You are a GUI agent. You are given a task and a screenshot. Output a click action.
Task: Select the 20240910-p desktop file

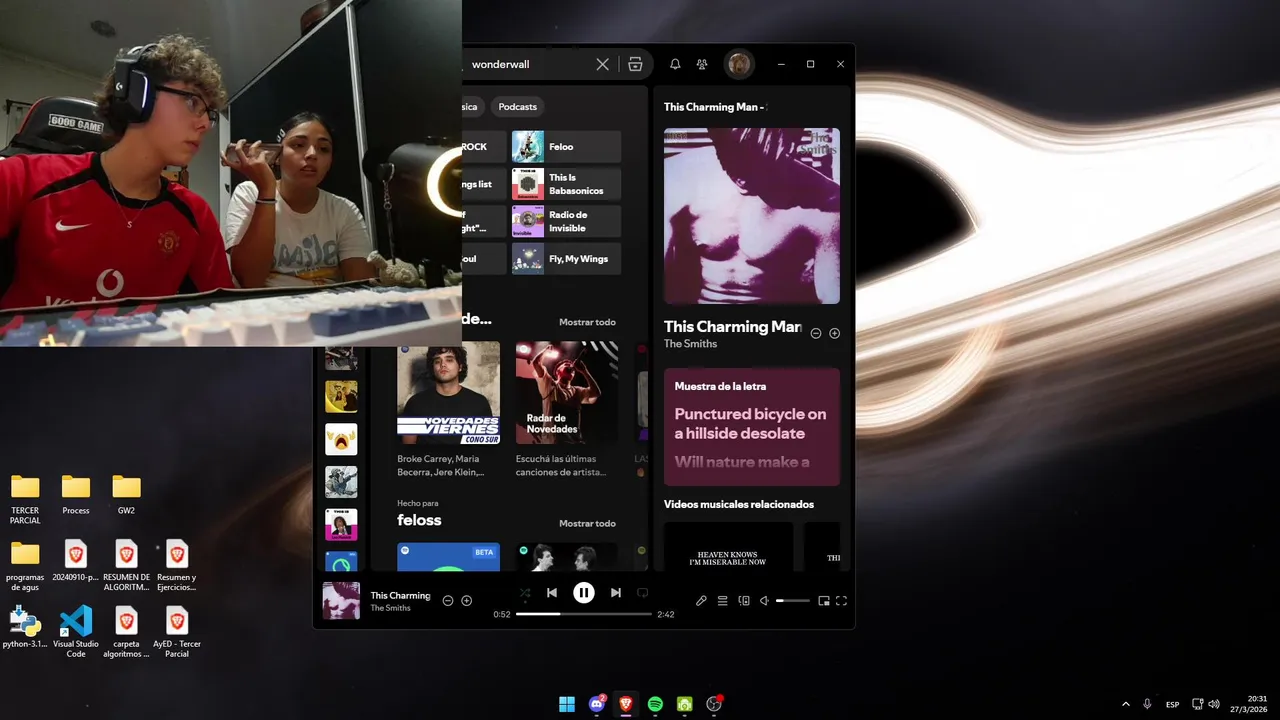point(76,562)
